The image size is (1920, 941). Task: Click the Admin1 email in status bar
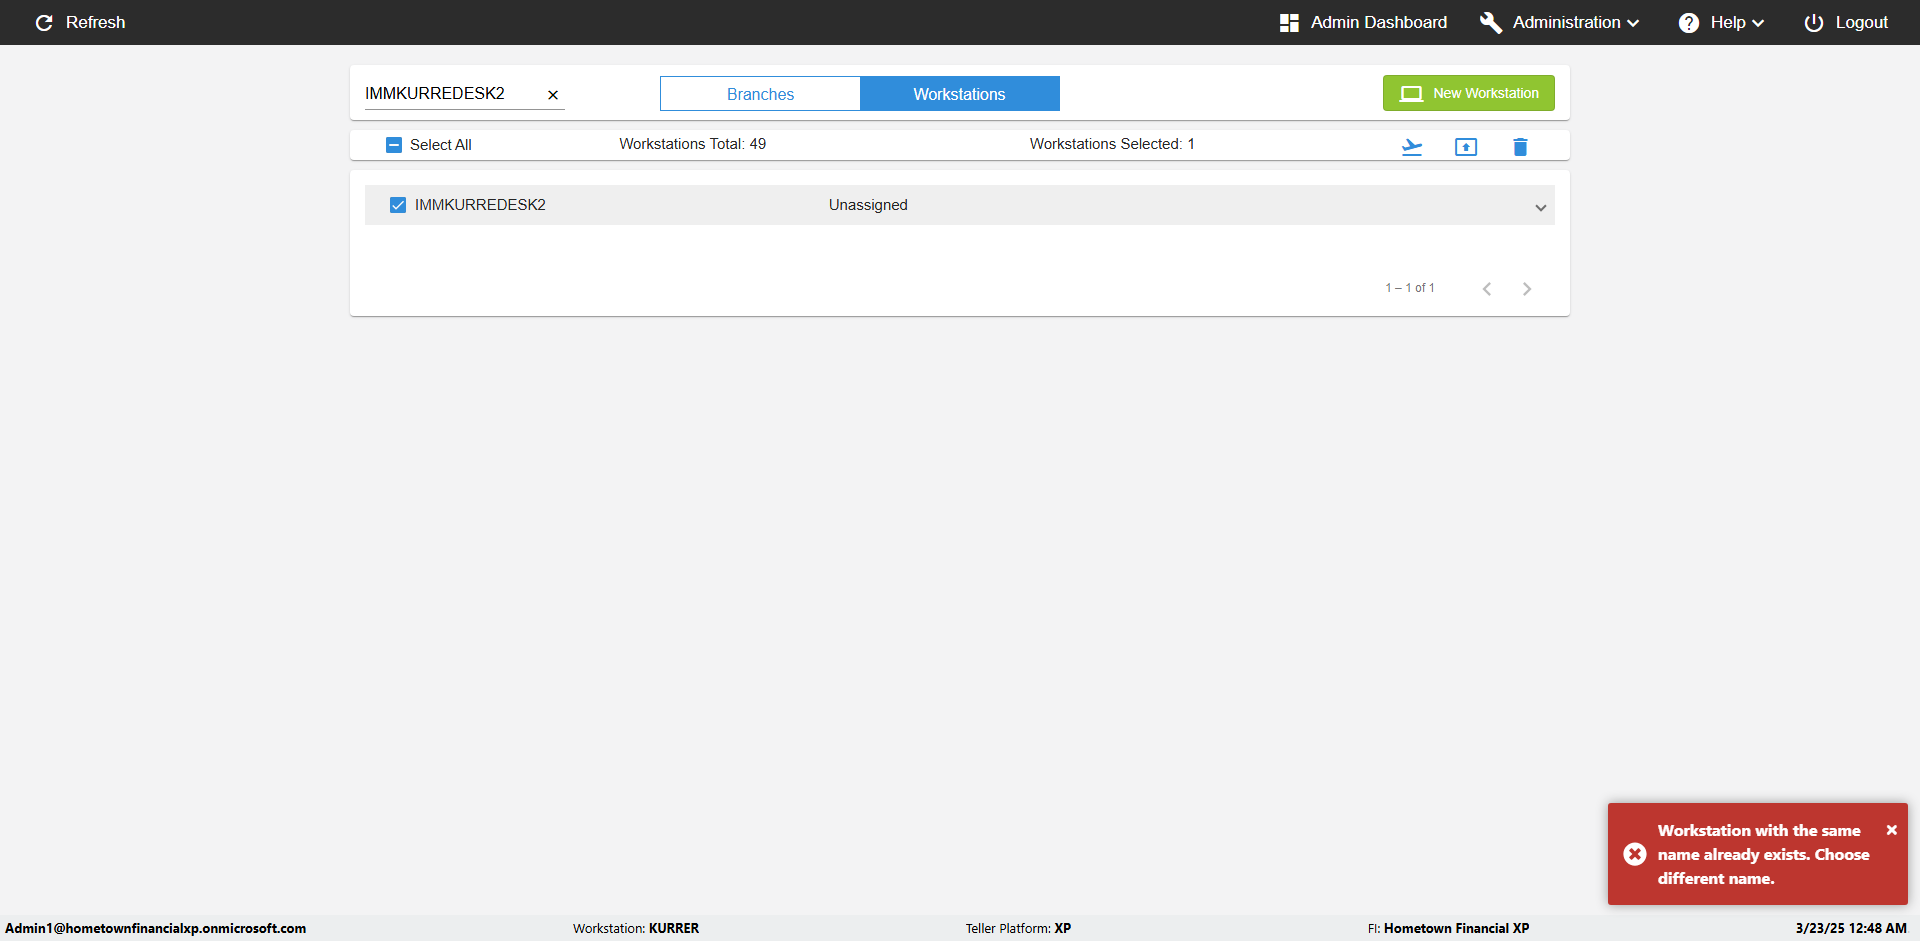(156, 928)
